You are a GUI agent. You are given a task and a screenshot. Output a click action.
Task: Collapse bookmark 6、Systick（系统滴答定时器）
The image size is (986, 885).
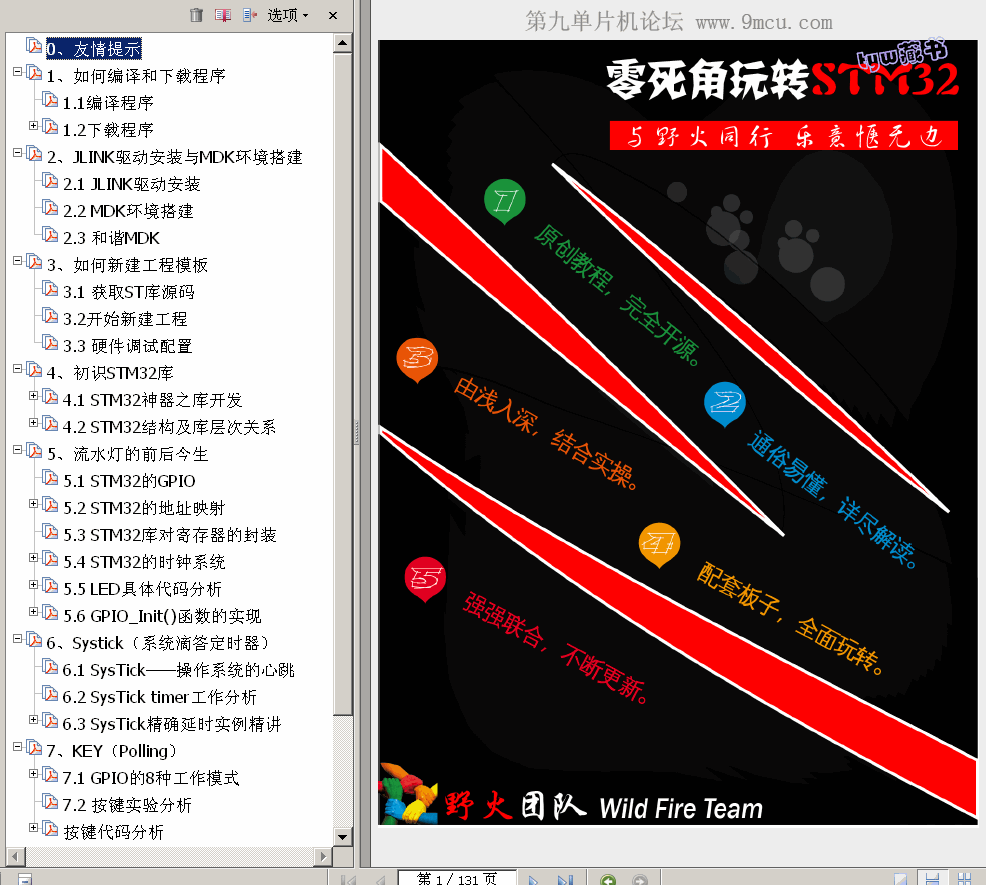[x=18, y=639]
